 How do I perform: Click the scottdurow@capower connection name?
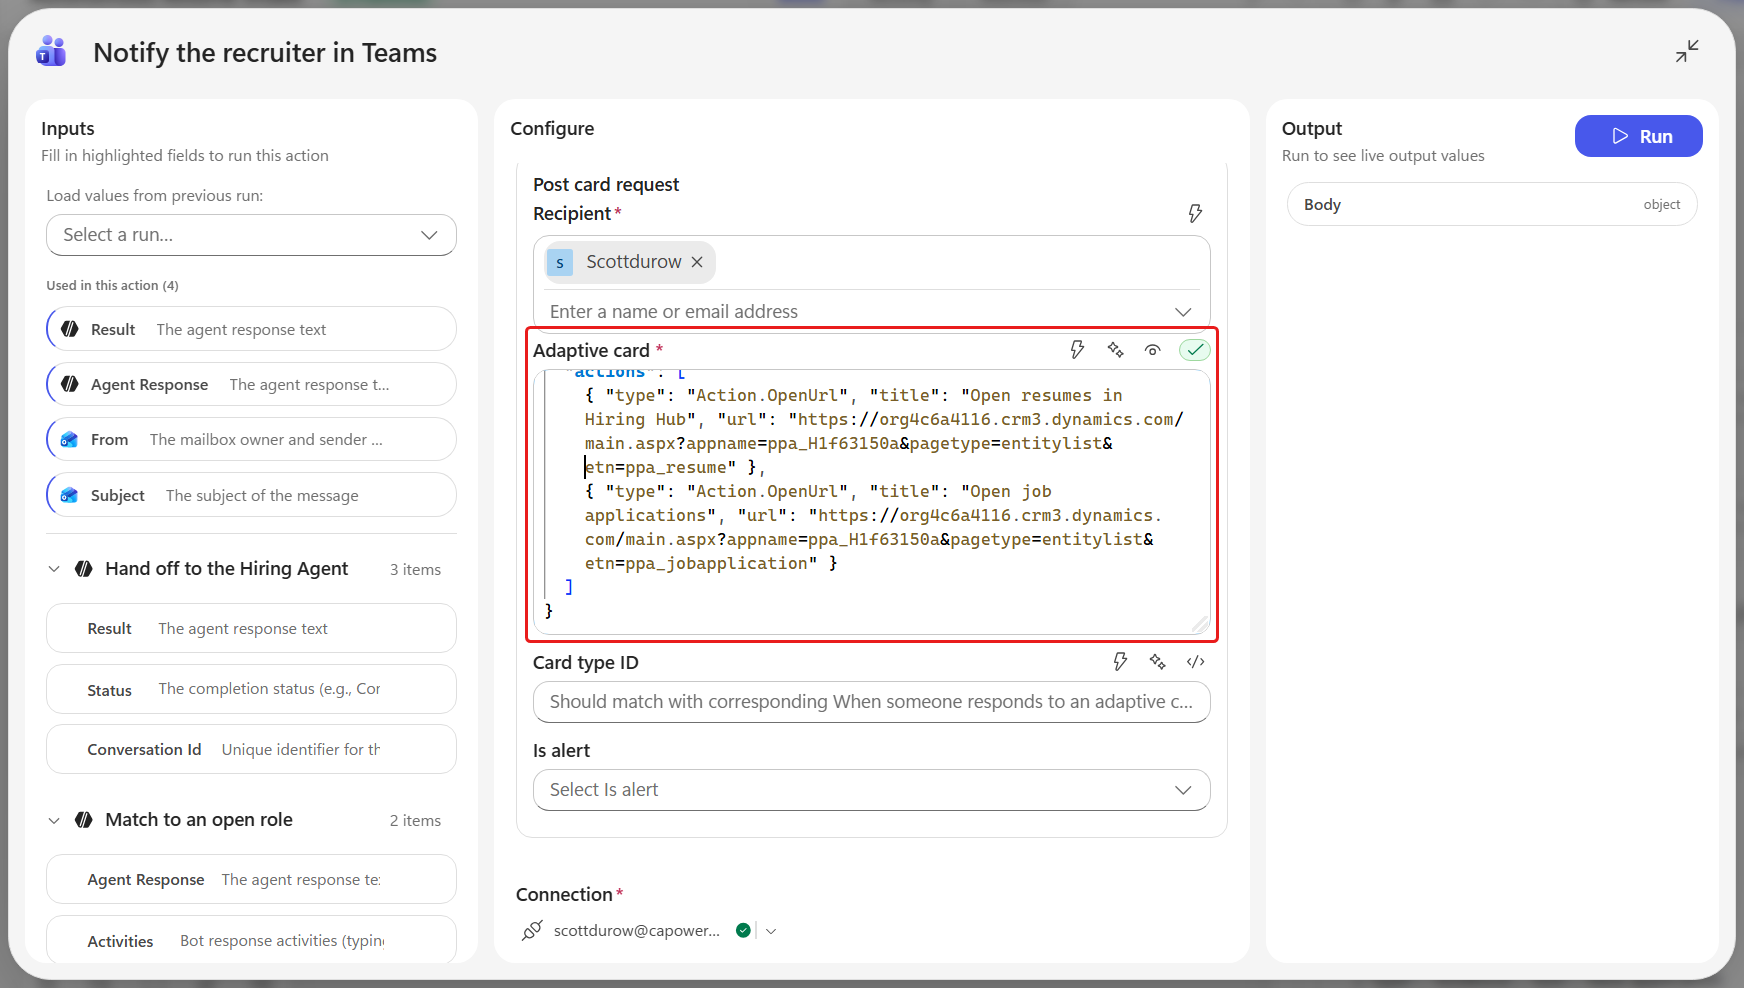tap(636, 930)
